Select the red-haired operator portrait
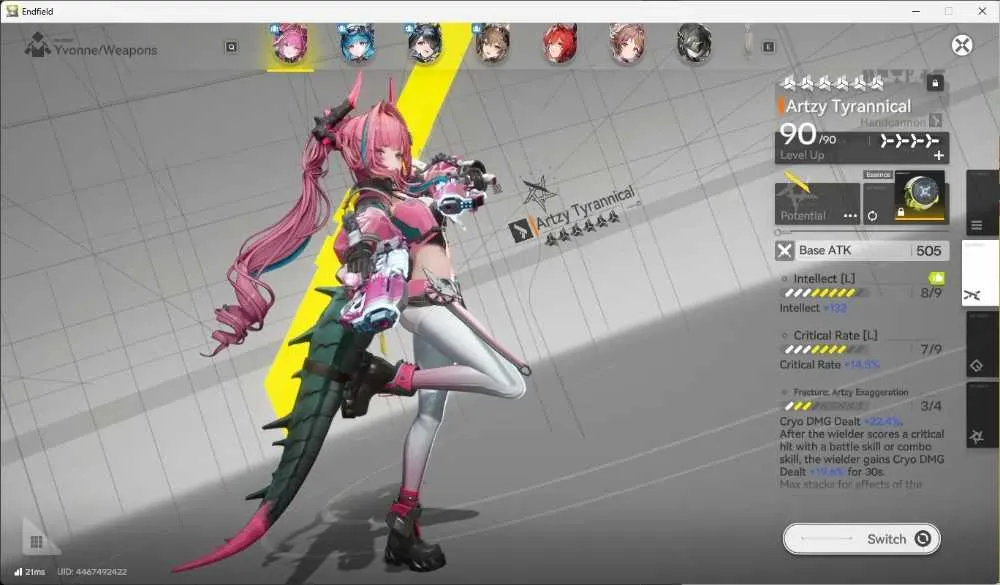 point(560,44)
